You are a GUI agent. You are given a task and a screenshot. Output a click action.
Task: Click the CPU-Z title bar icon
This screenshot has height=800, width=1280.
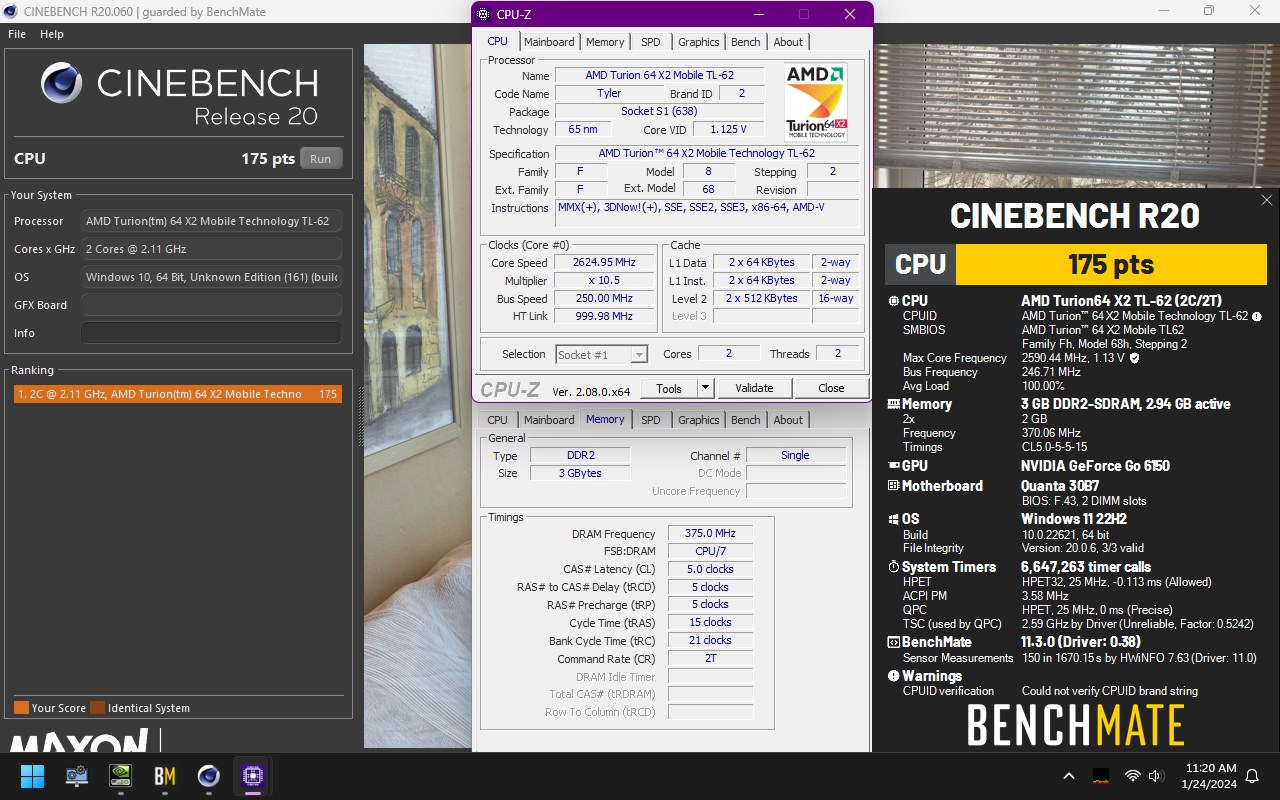coord(483,14)
